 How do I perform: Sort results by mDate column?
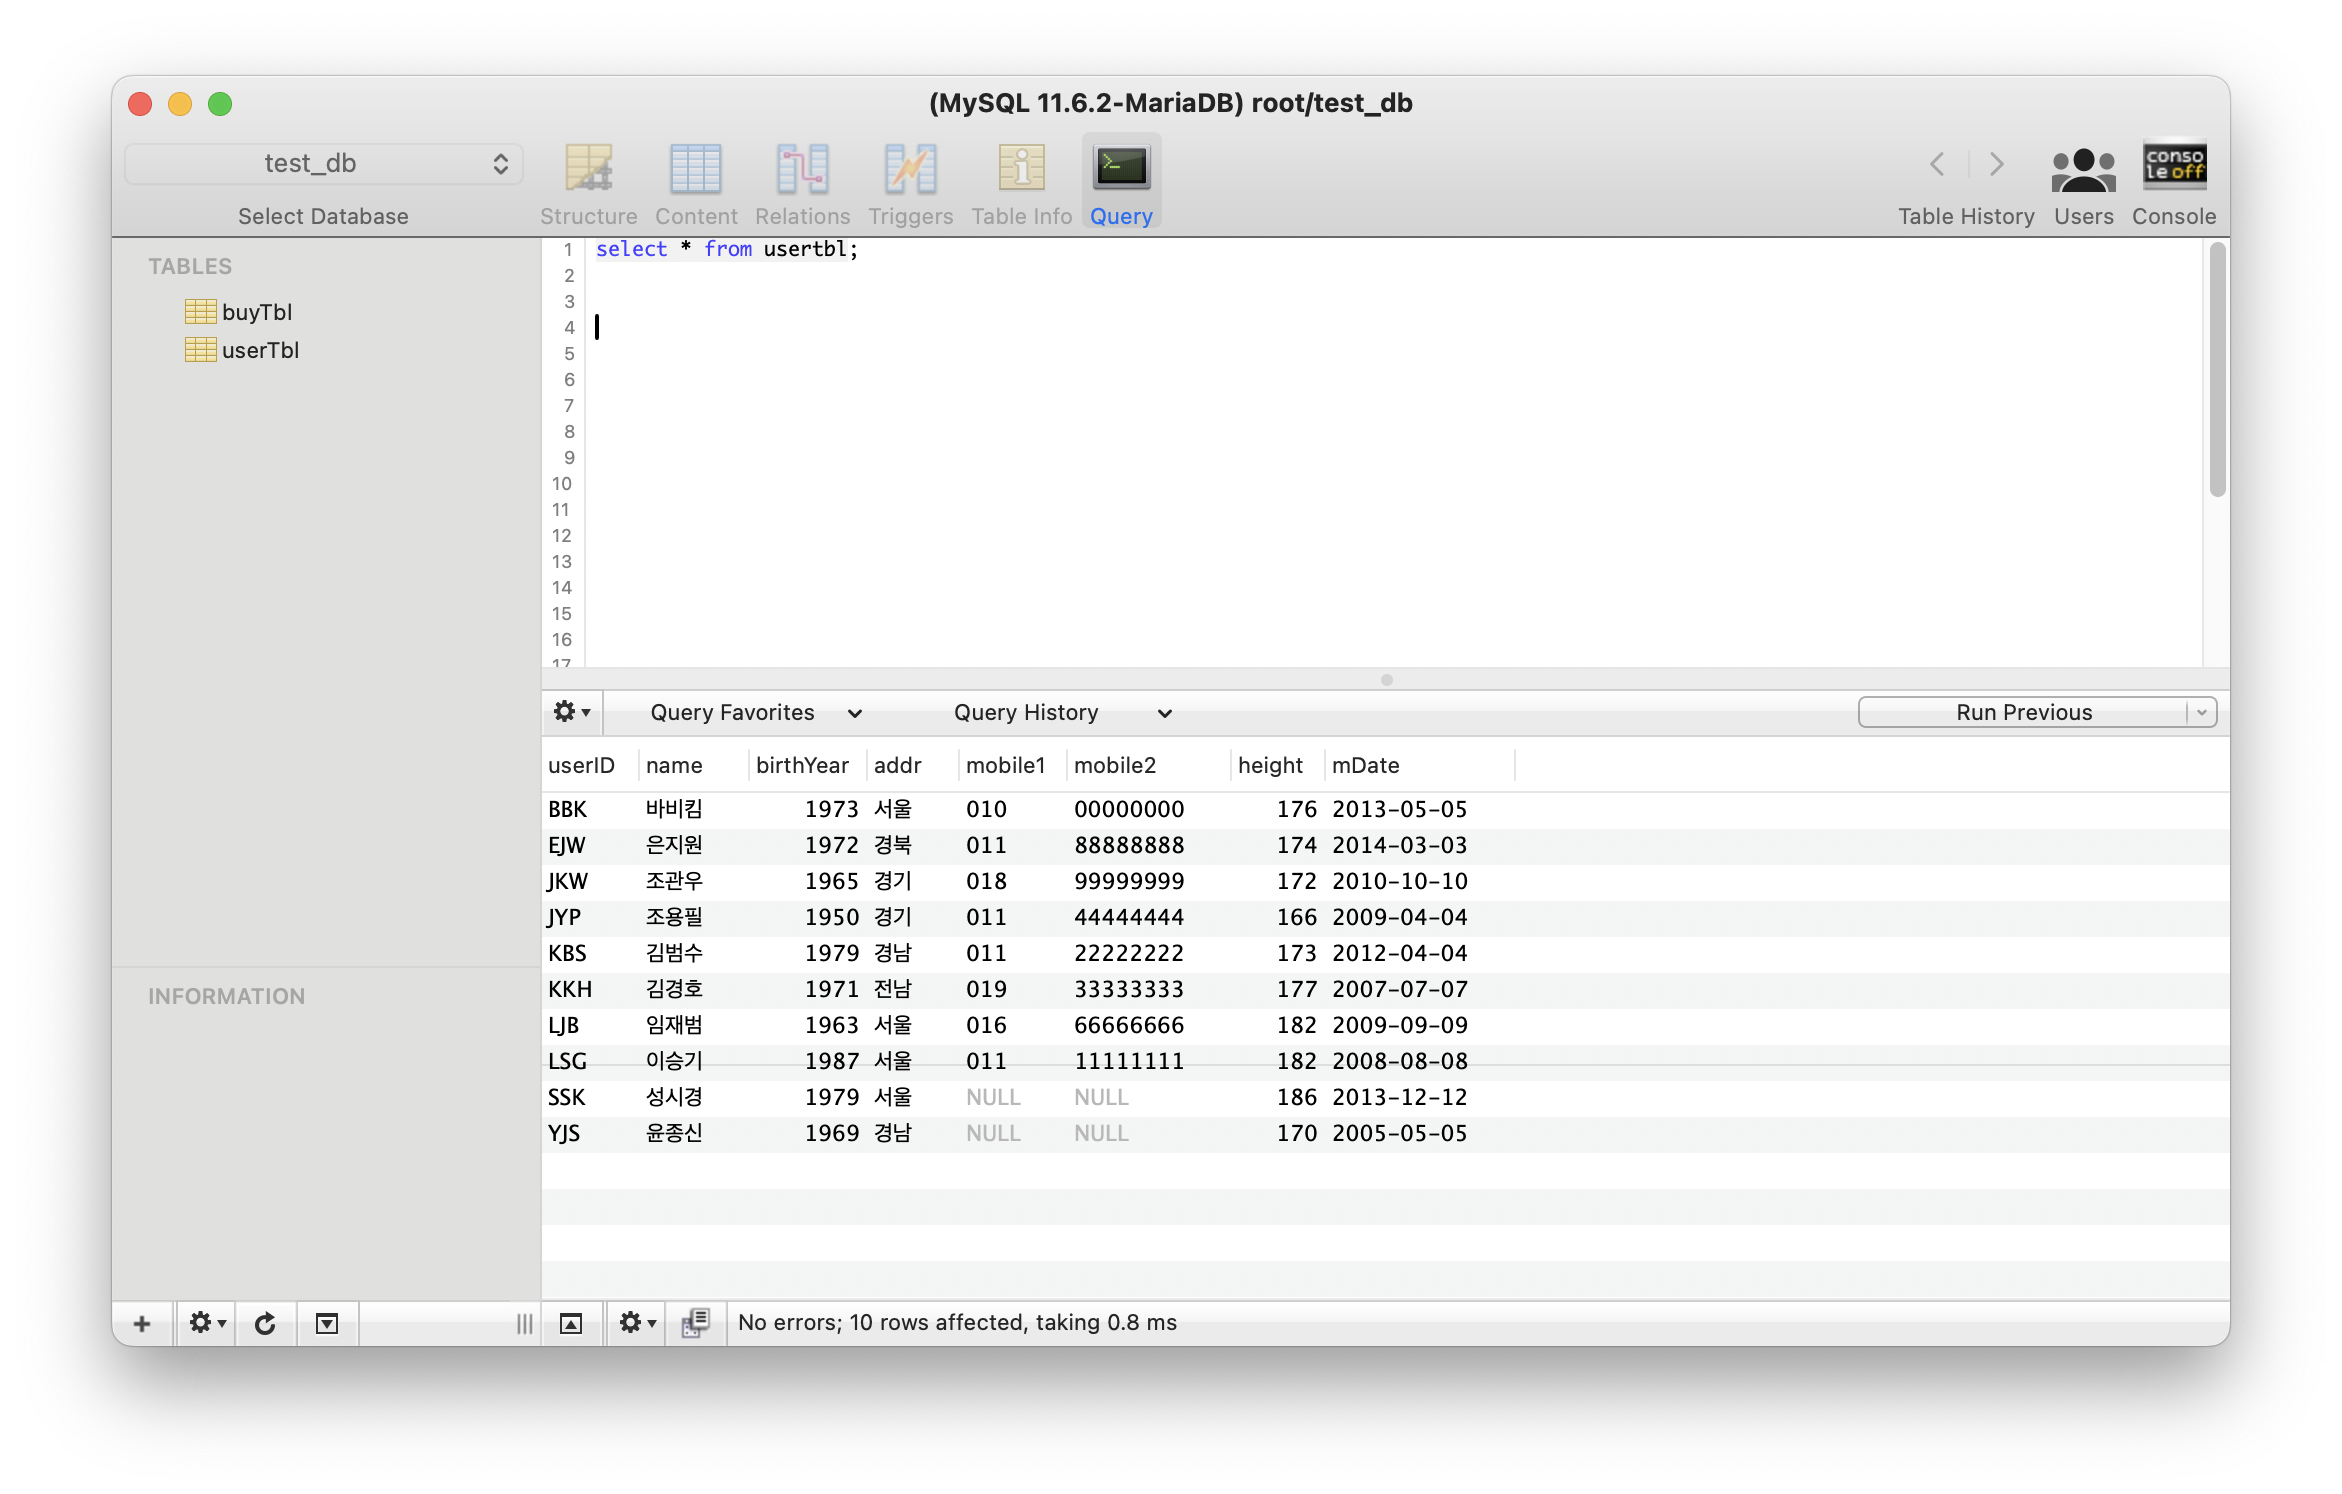click(1420, 765)
